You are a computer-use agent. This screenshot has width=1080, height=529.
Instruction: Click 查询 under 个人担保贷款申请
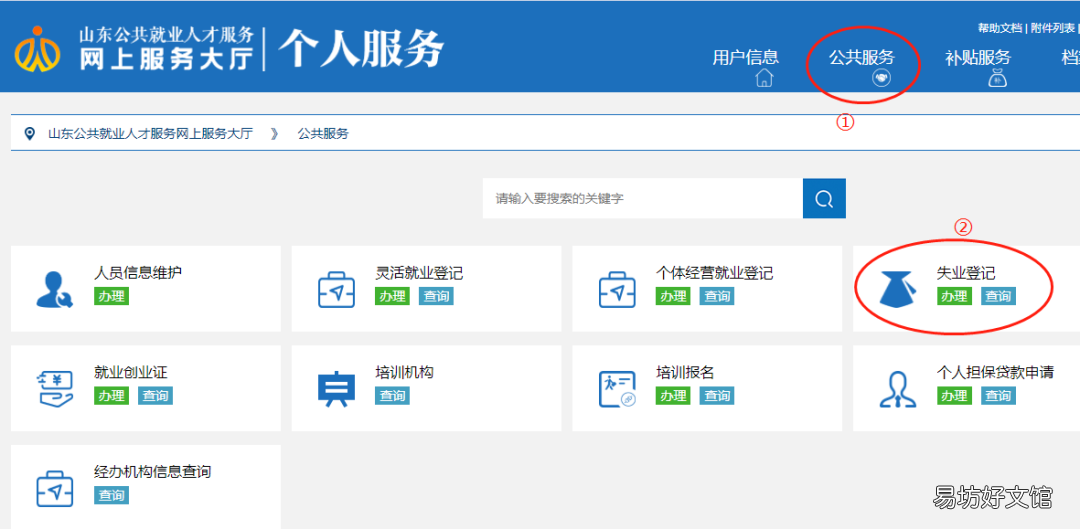[x=998, y=395]
